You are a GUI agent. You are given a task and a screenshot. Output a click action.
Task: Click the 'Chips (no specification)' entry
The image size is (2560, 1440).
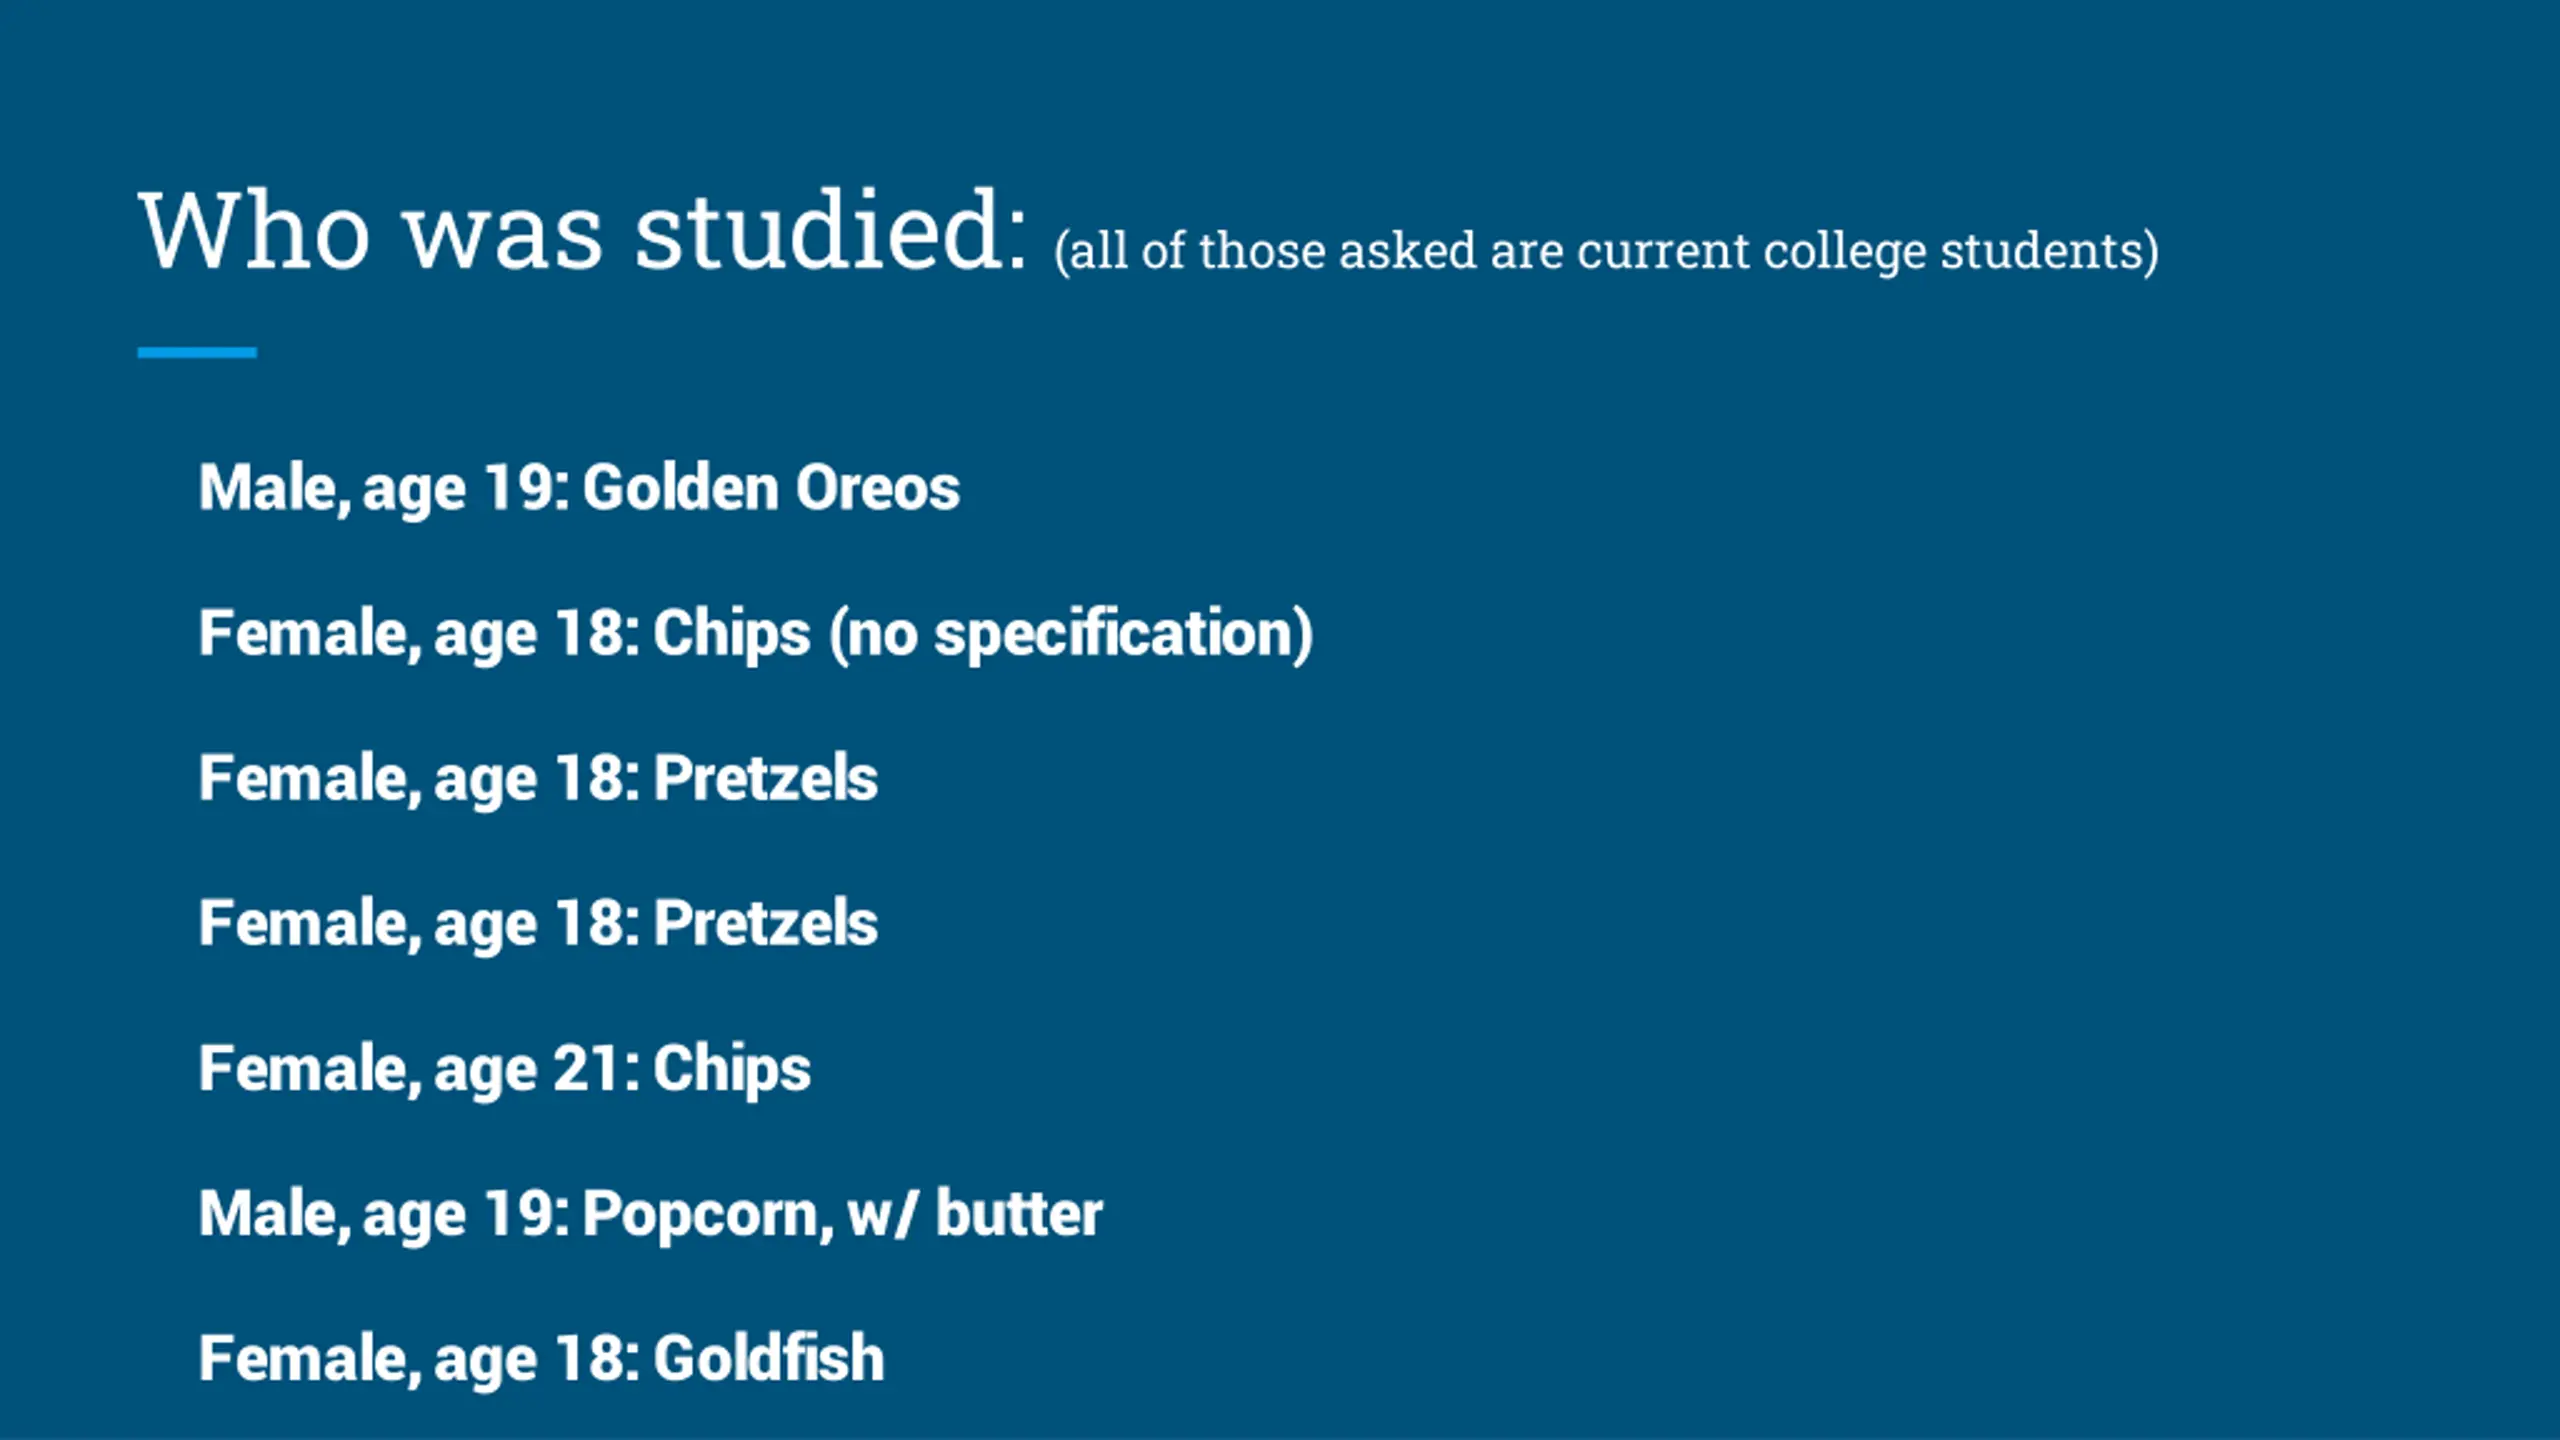tap(983, 634)
